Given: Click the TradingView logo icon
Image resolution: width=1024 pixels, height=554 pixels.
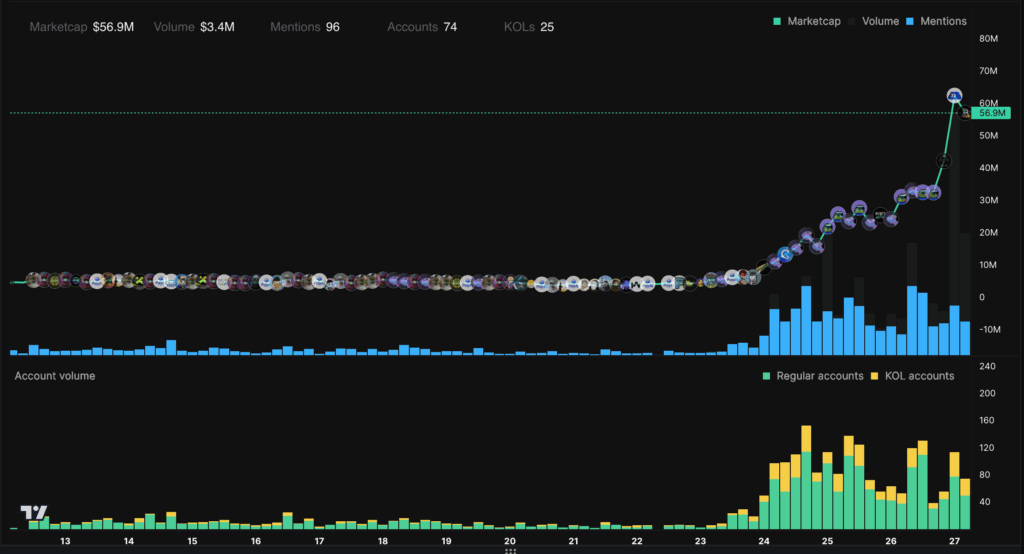Looking at the screenshot, I should pyautogui.click(x=34, y=512).
